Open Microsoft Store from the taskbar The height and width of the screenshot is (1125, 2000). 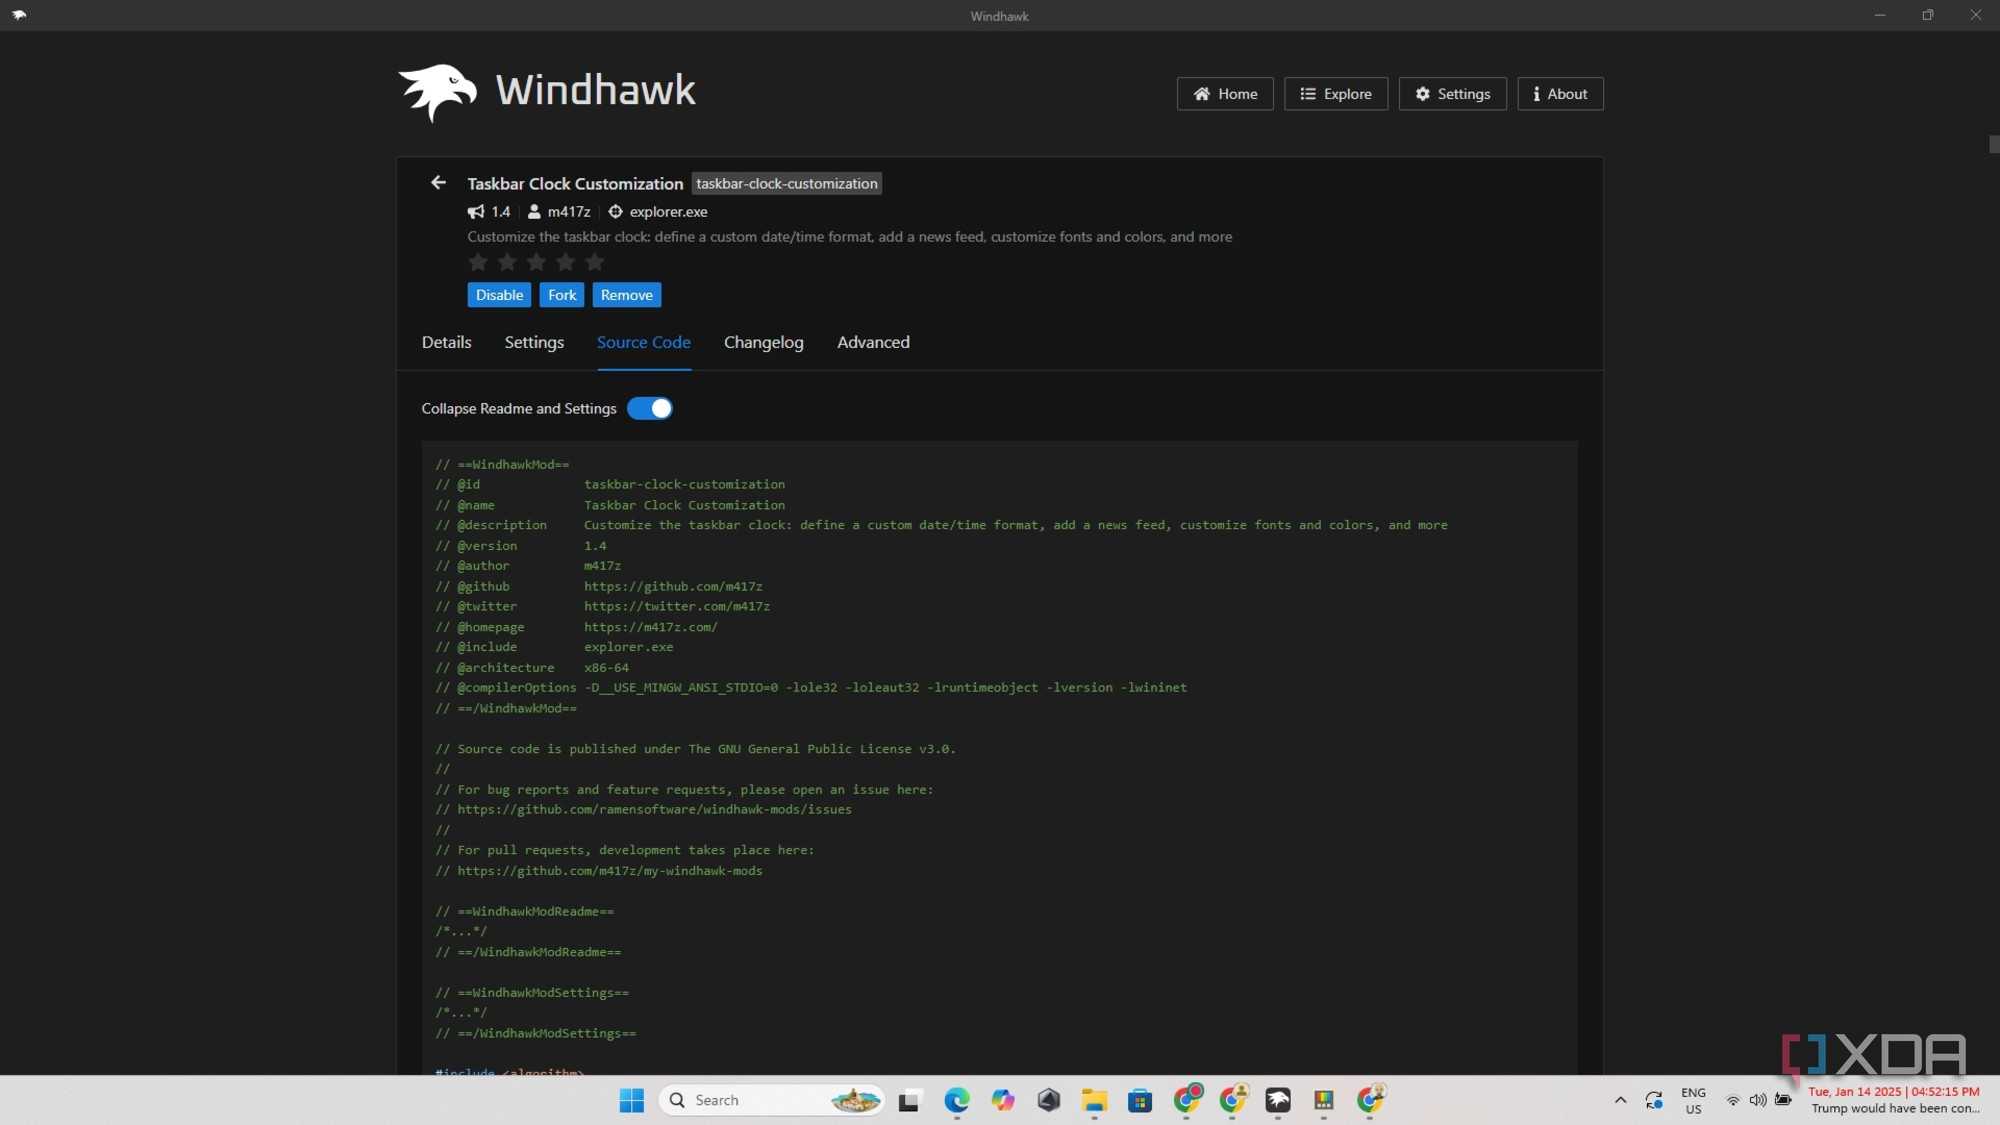pos(1140,1100)
